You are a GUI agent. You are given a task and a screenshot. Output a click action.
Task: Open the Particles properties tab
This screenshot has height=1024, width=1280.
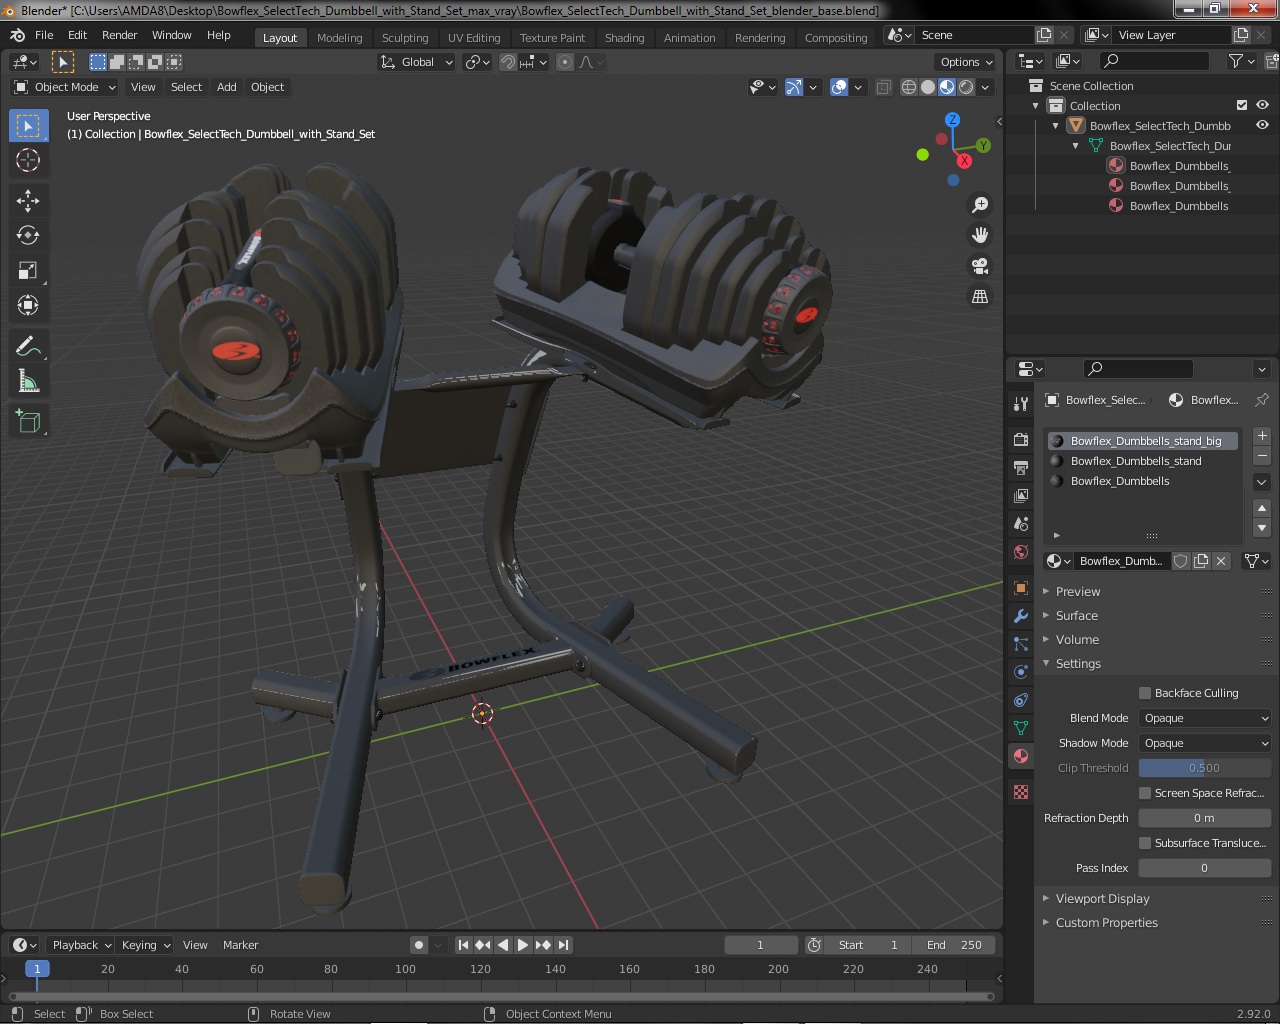(x=1021, y=644)
